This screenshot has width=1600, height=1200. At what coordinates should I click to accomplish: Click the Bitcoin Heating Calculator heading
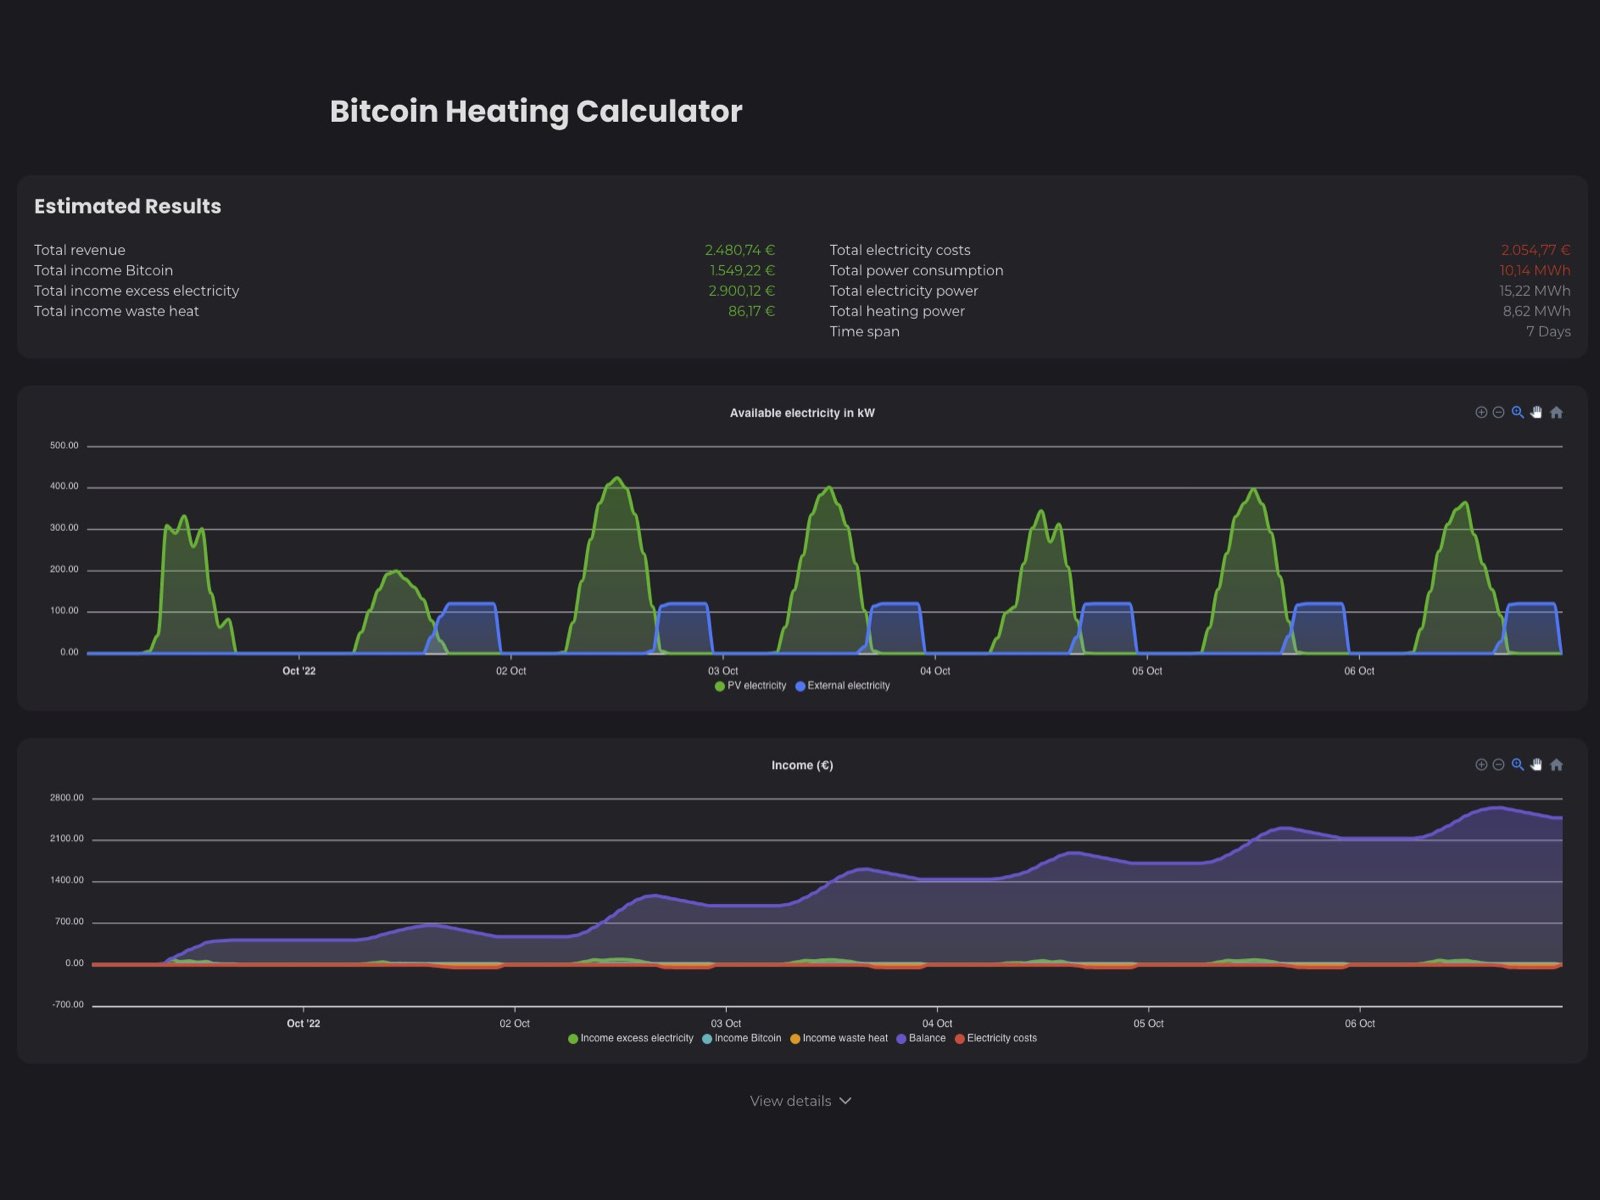[536, 111]
